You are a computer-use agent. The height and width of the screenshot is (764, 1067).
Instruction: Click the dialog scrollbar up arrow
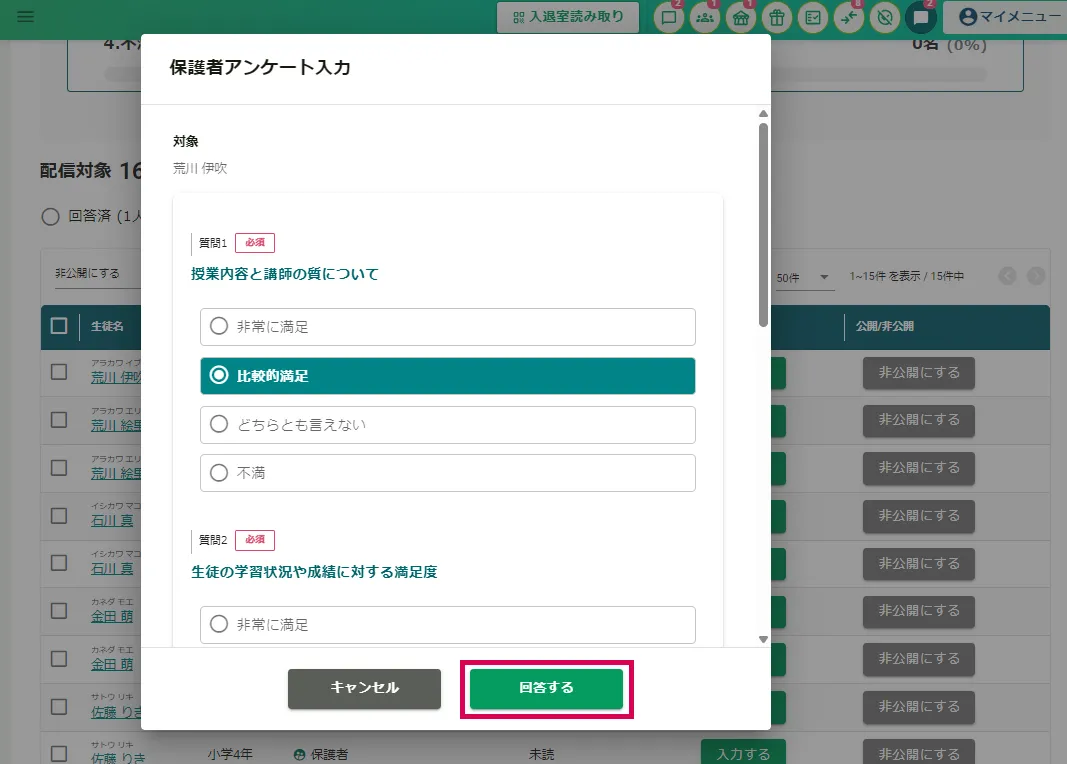763,114
